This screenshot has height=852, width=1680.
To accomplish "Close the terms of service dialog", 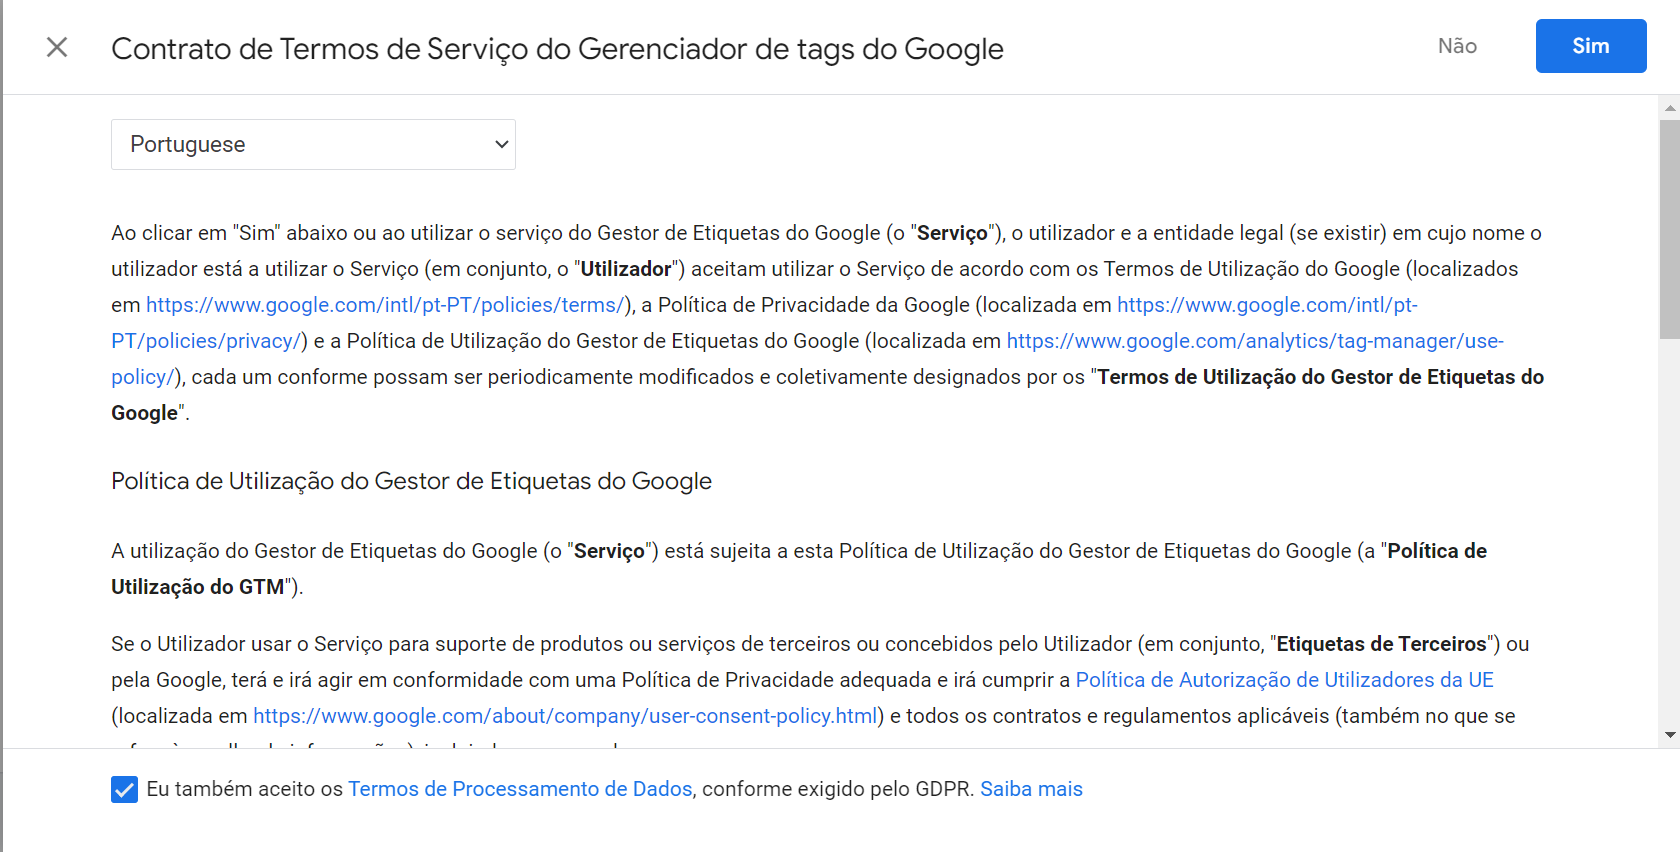I will pyautogui.click(x=57, y=47).
